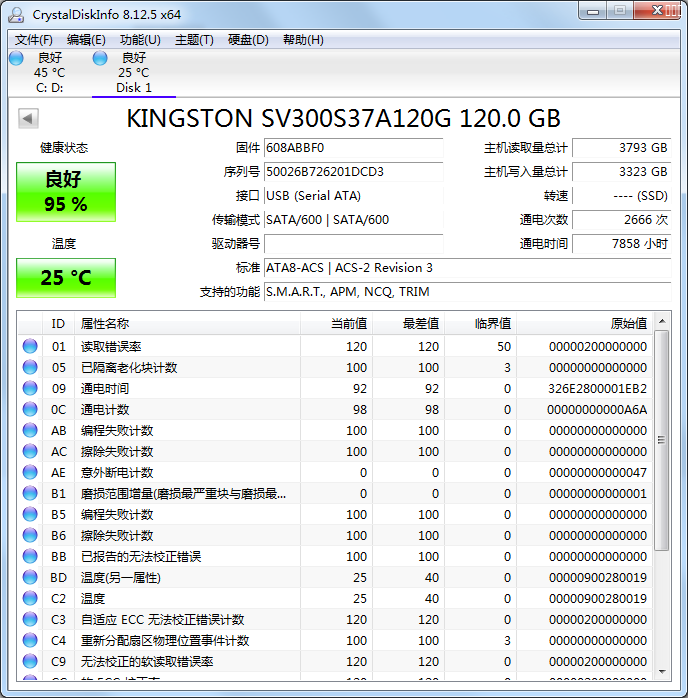The height and width of the screenshot is (698, 688).
Task: Click the 最差值 column header
Action: click(x=409, y=324)
